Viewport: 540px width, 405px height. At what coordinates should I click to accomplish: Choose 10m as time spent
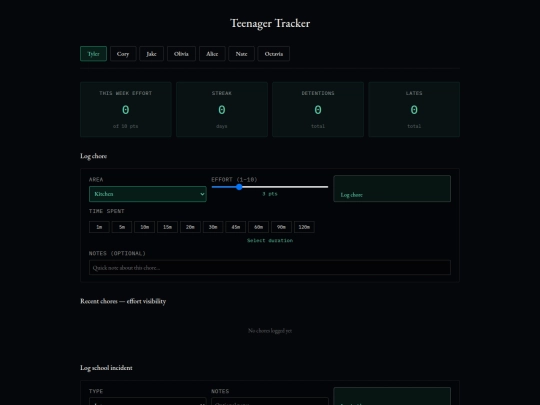[x=145, y=227]
